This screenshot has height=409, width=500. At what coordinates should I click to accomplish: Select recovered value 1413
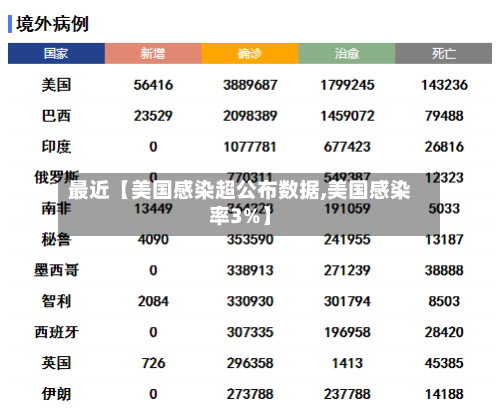click(x=347, y=363)
